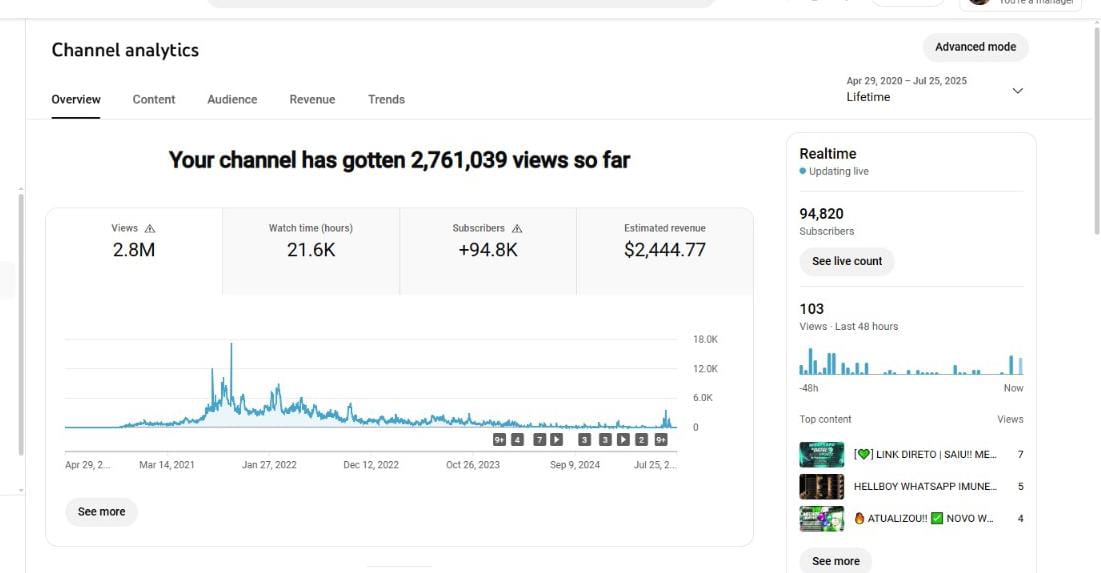Screen dimensions: 1101x573
Task: Click the chart marker labeled 2
Action: click(641, 439)
